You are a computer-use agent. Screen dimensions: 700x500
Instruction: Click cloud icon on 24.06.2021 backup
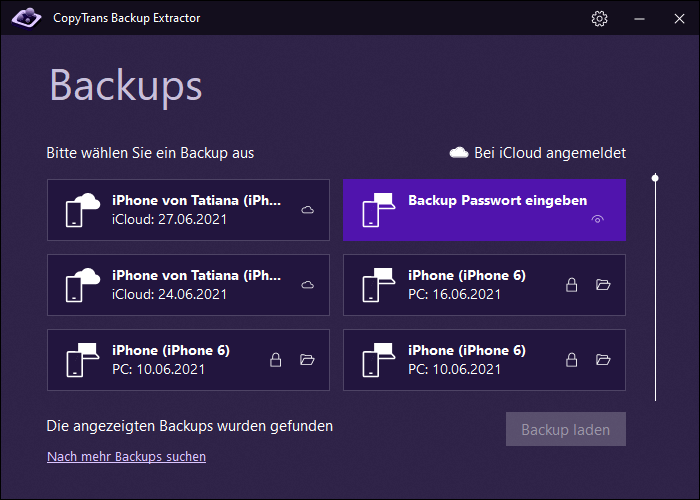point(308,285)
